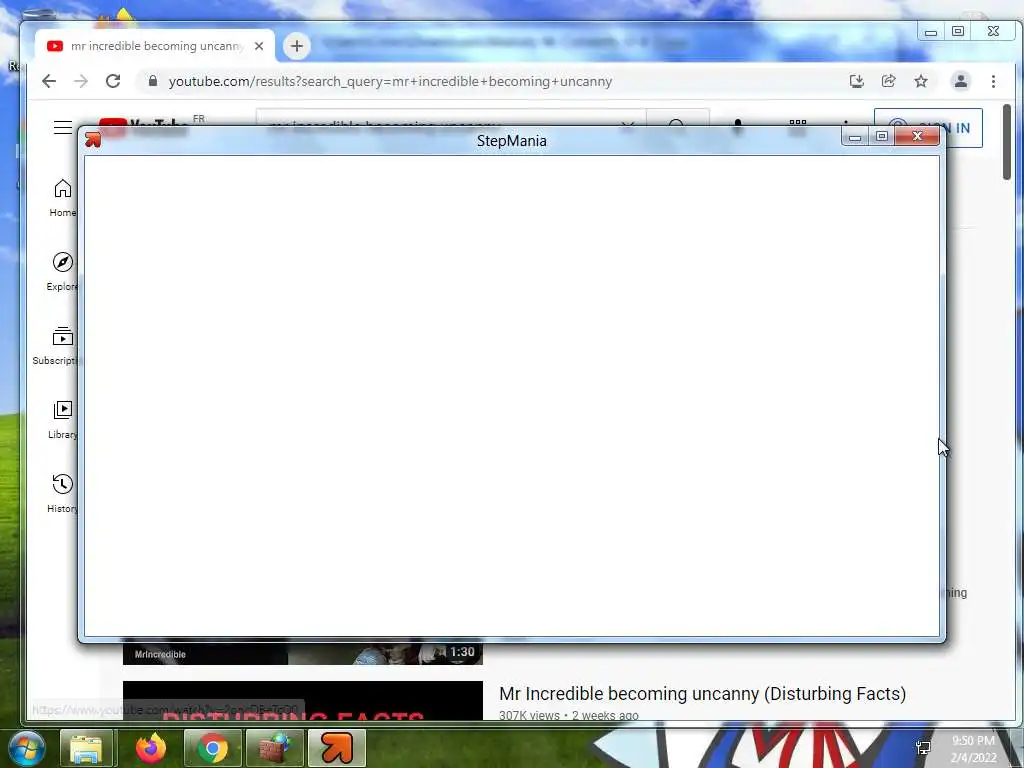
Task: Click the lock icon in address bar
Action: coord(153,81)
